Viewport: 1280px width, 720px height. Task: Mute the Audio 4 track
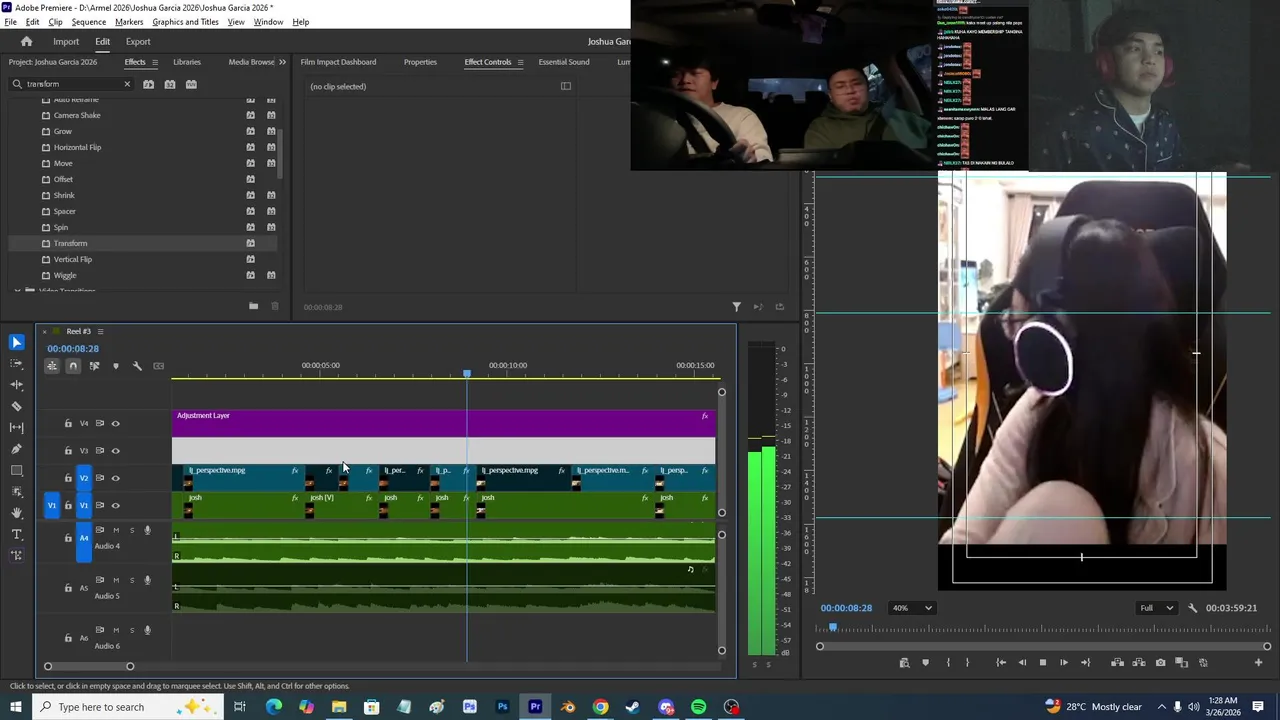click(116, 530)
